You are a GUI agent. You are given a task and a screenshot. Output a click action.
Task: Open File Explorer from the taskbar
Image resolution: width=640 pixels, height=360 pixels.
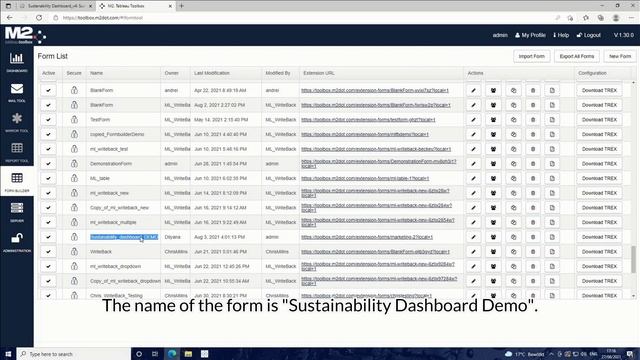(188, 354)
